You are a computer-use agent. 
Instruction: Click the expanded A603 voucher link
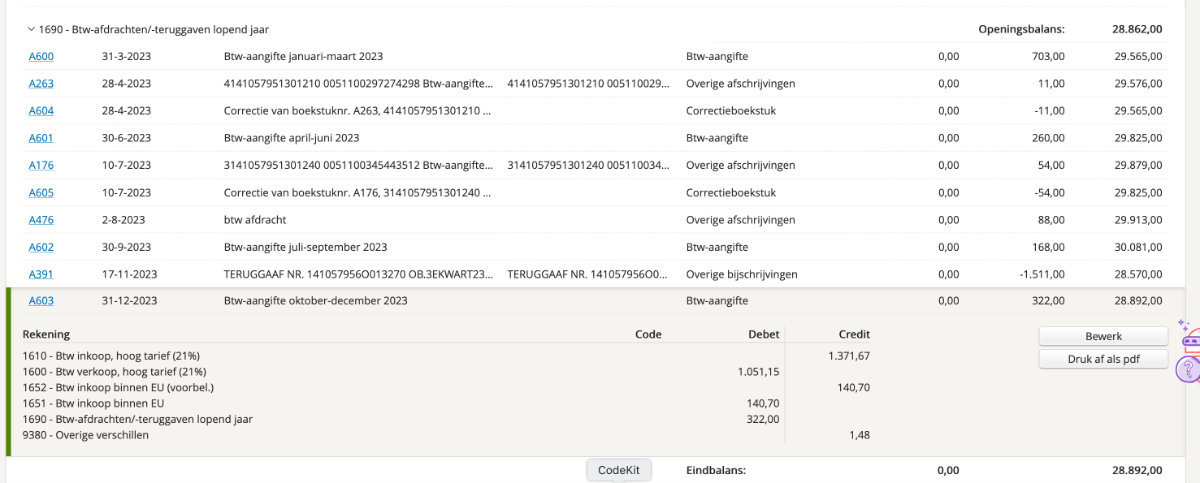click(41, 300)
